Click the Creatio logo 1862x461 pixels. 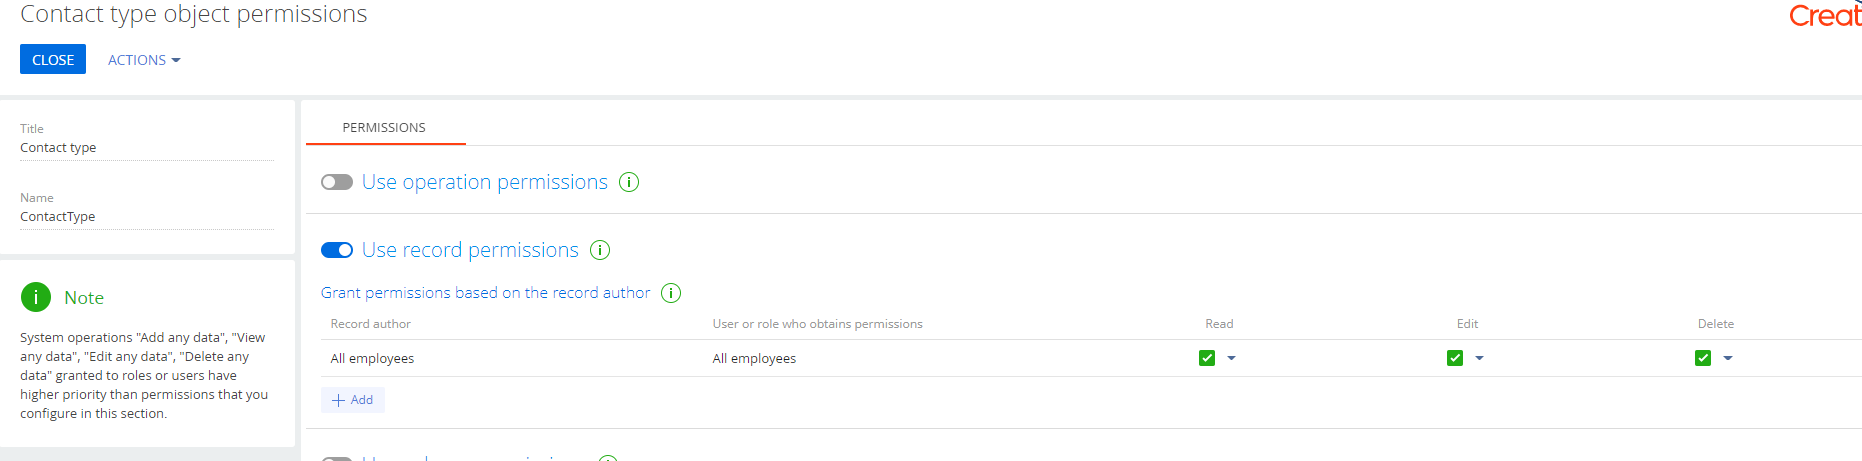pyautogui.click(x=1825, y=16)
